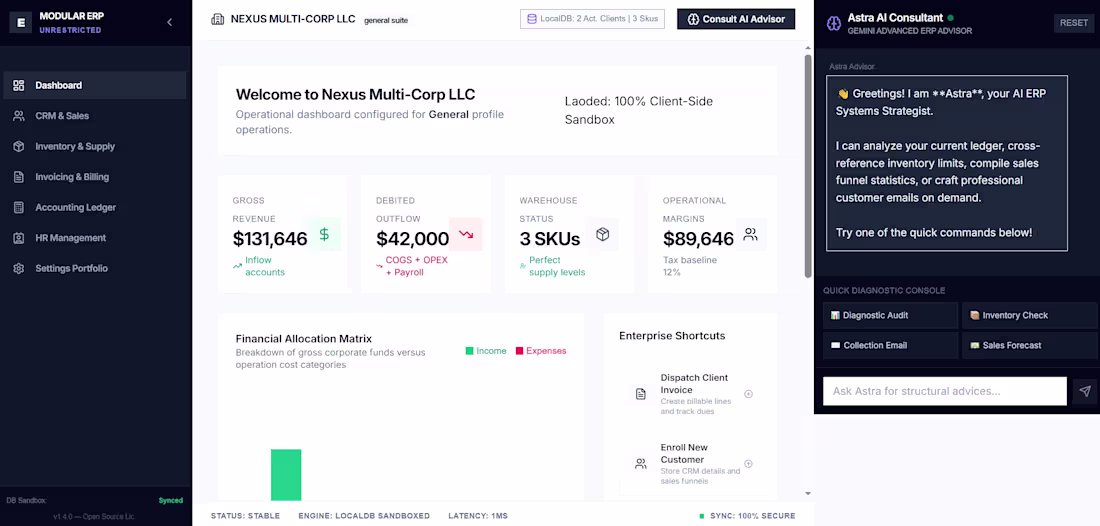Open the Dashboard menu item
The height and width of the screenshot is (526, 1100).
(x=95, y=85)
